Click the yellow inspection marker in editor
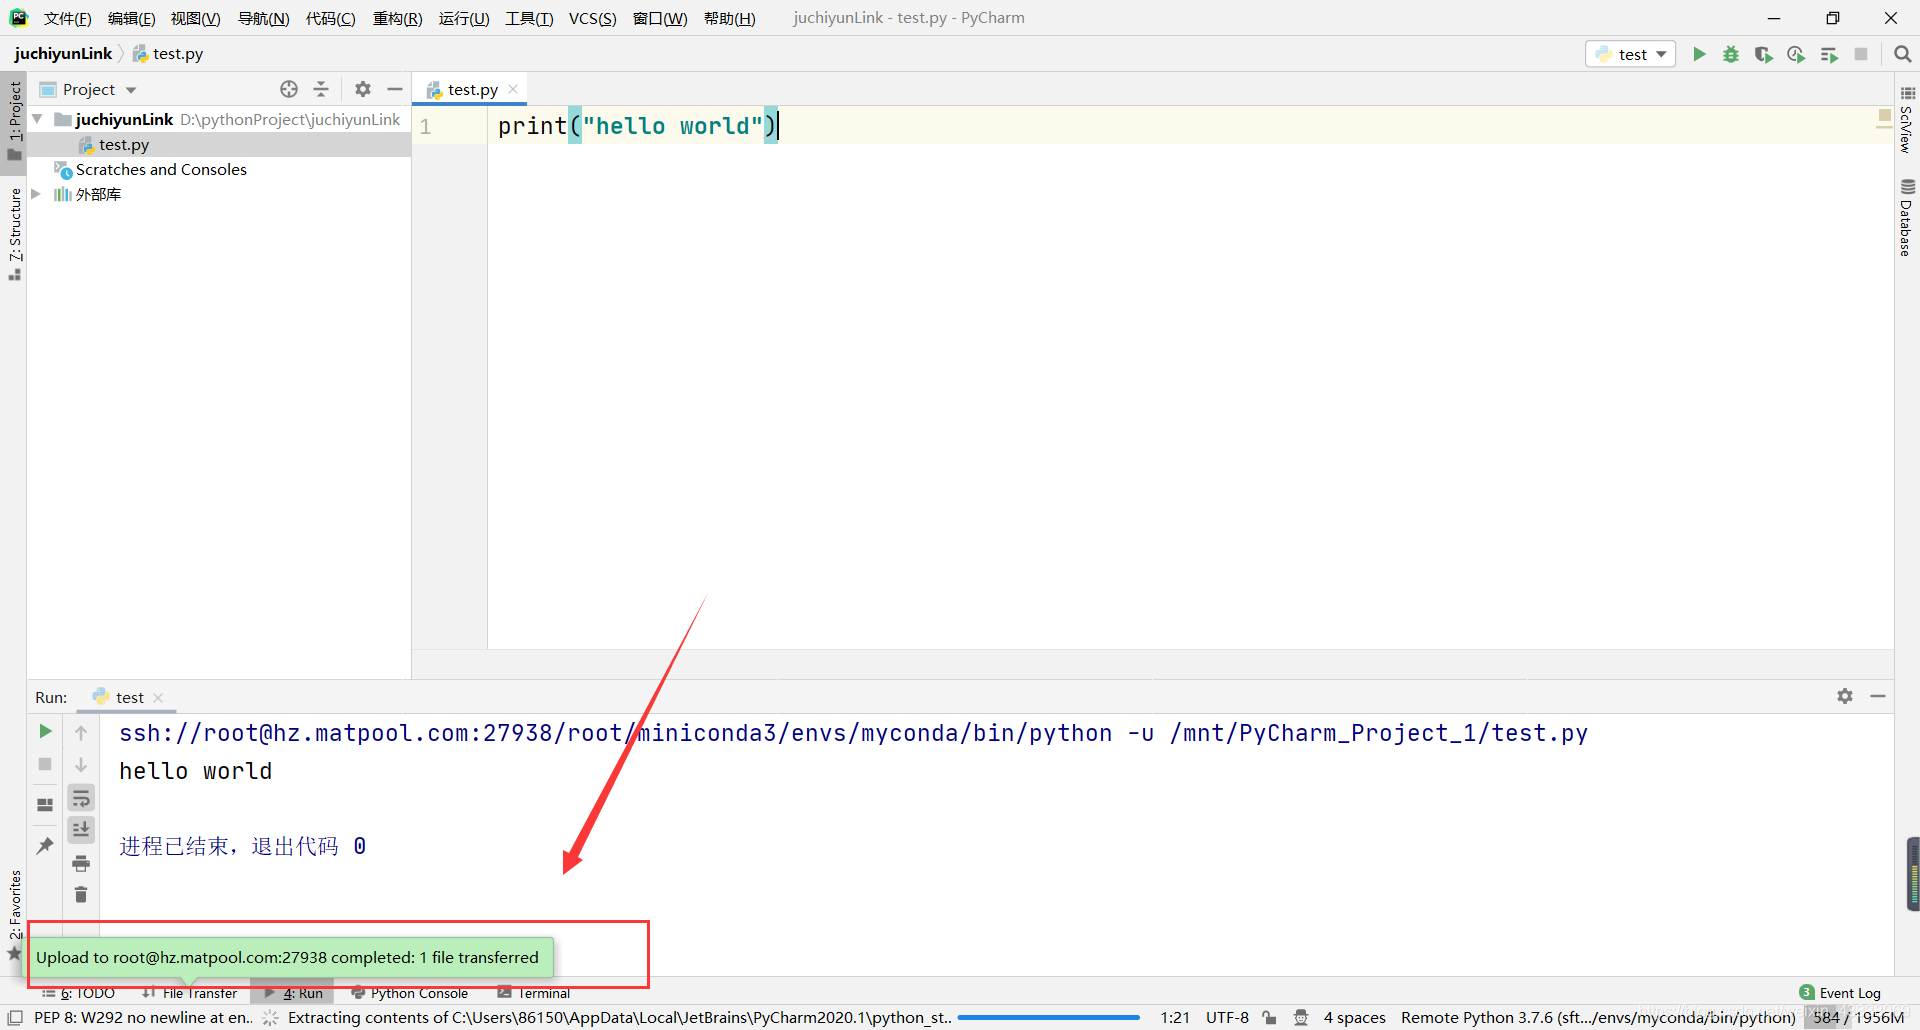 pos(1884,115)
